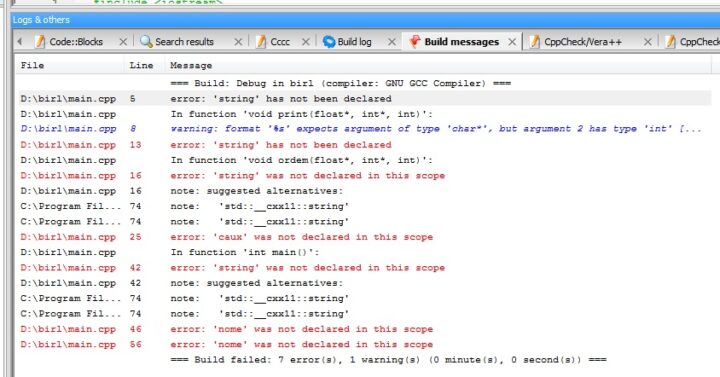Click the Cccc tab pencil icon

[x=261, y=42]
